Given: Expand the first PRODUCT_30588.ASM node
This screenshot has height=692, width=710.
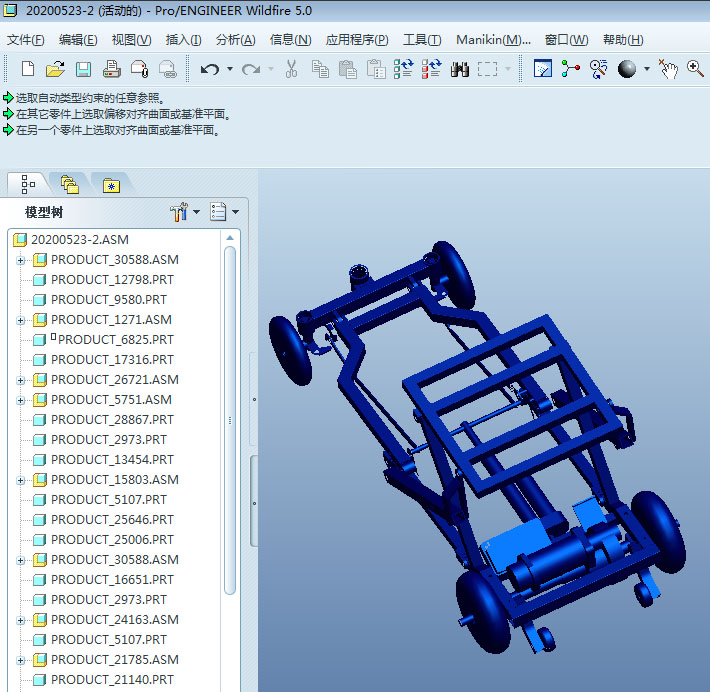Looking at the screenshot, I should (20, 260).
